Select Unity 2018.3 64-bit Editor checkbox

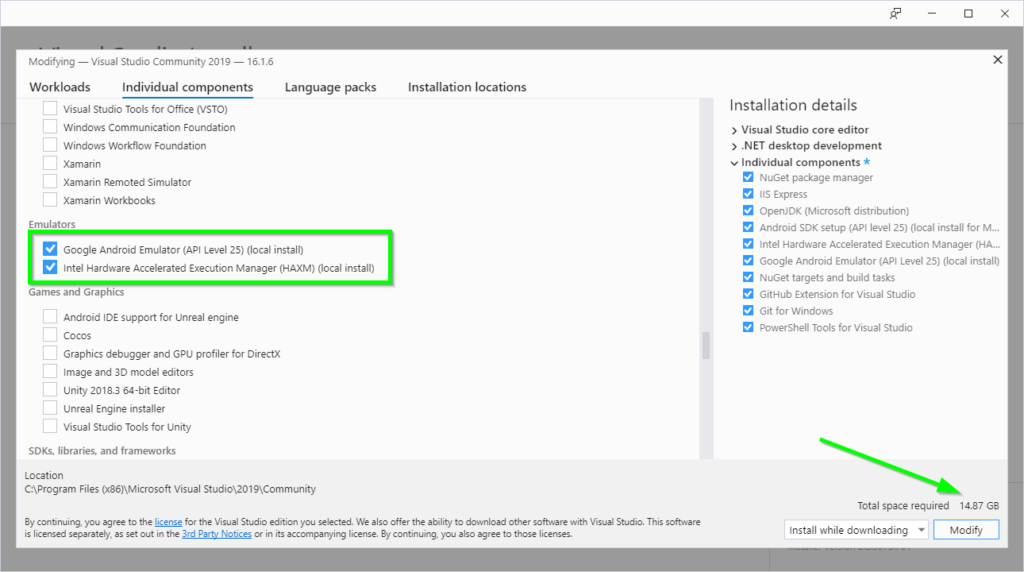click(x=50, y=390)
